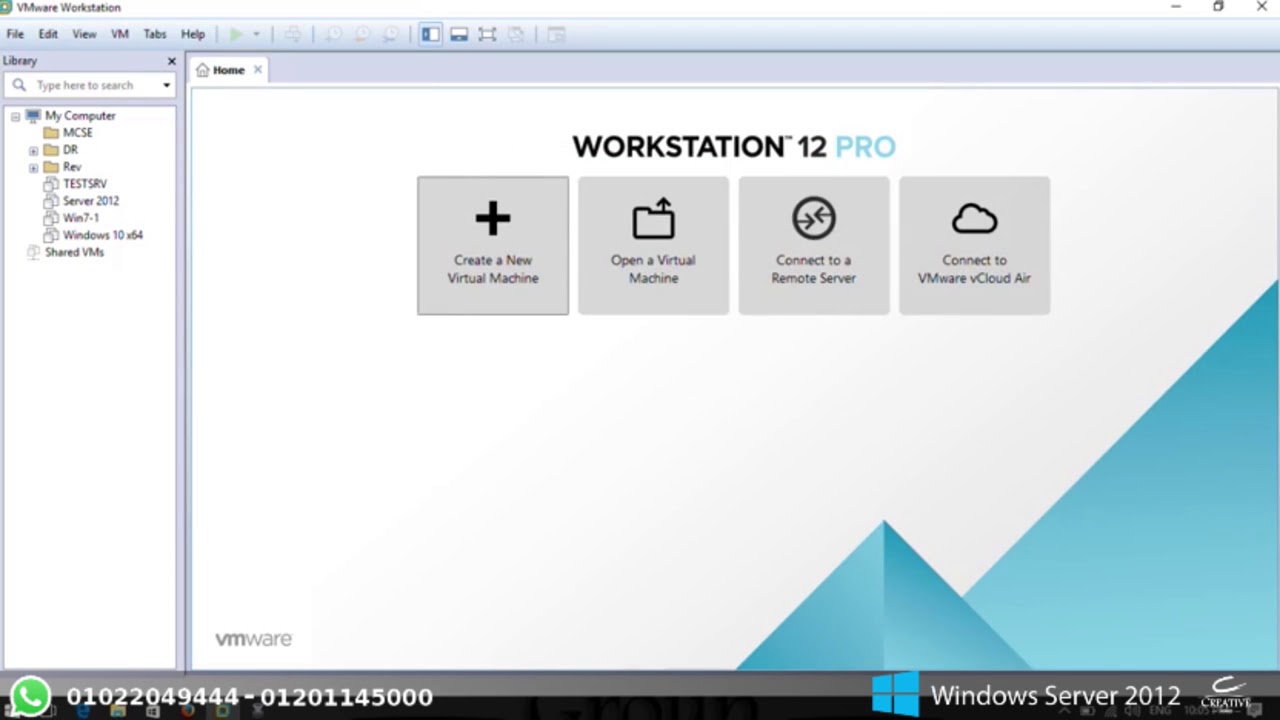Image resolution: width=1280 pixels, height=720 pixels.
Task: Click Connect to a Remote Server
Action: click(x=814, y=246)
